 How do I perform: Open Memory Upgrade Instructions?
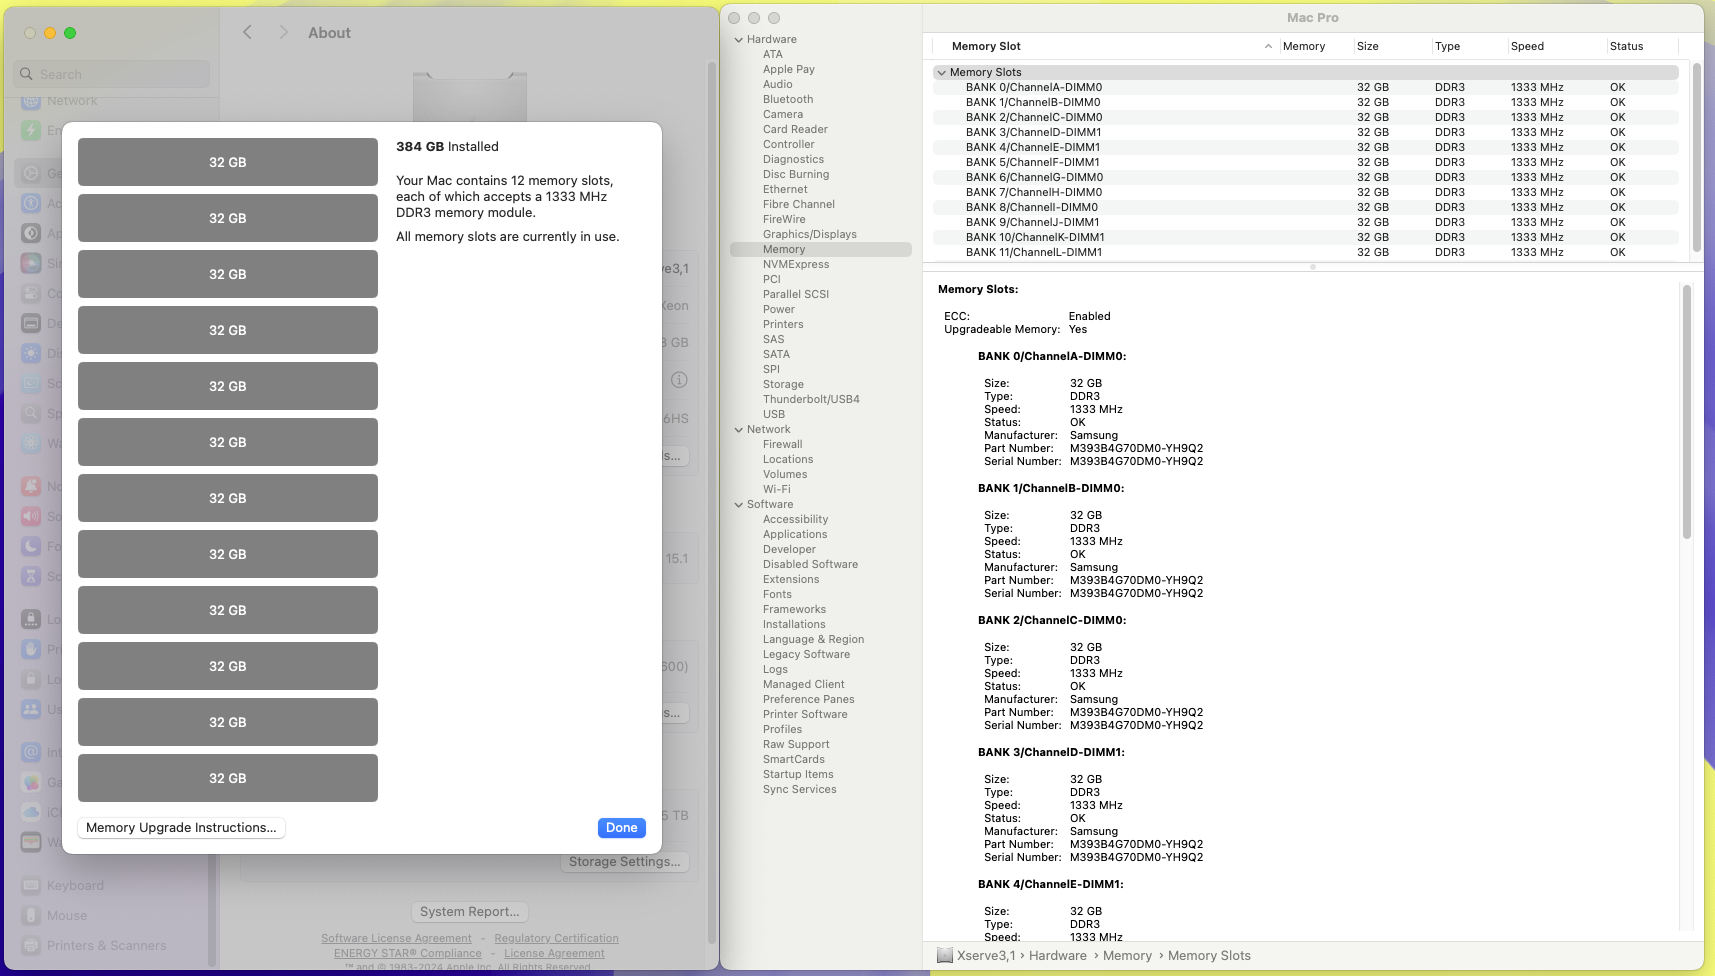(181, 827)
